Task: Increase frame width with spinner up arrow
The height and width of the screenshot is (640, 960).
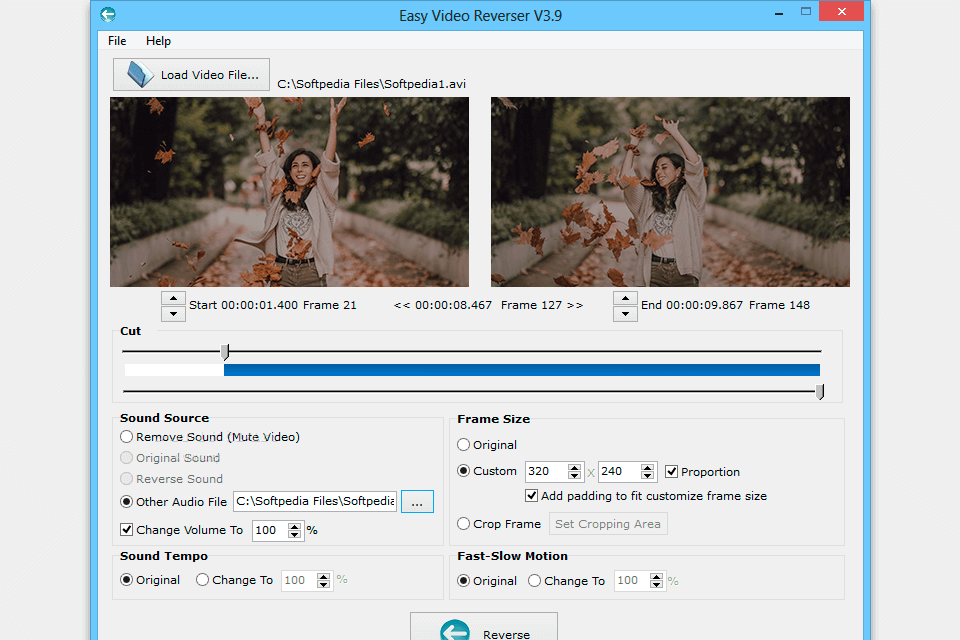Action: (574, 467)
